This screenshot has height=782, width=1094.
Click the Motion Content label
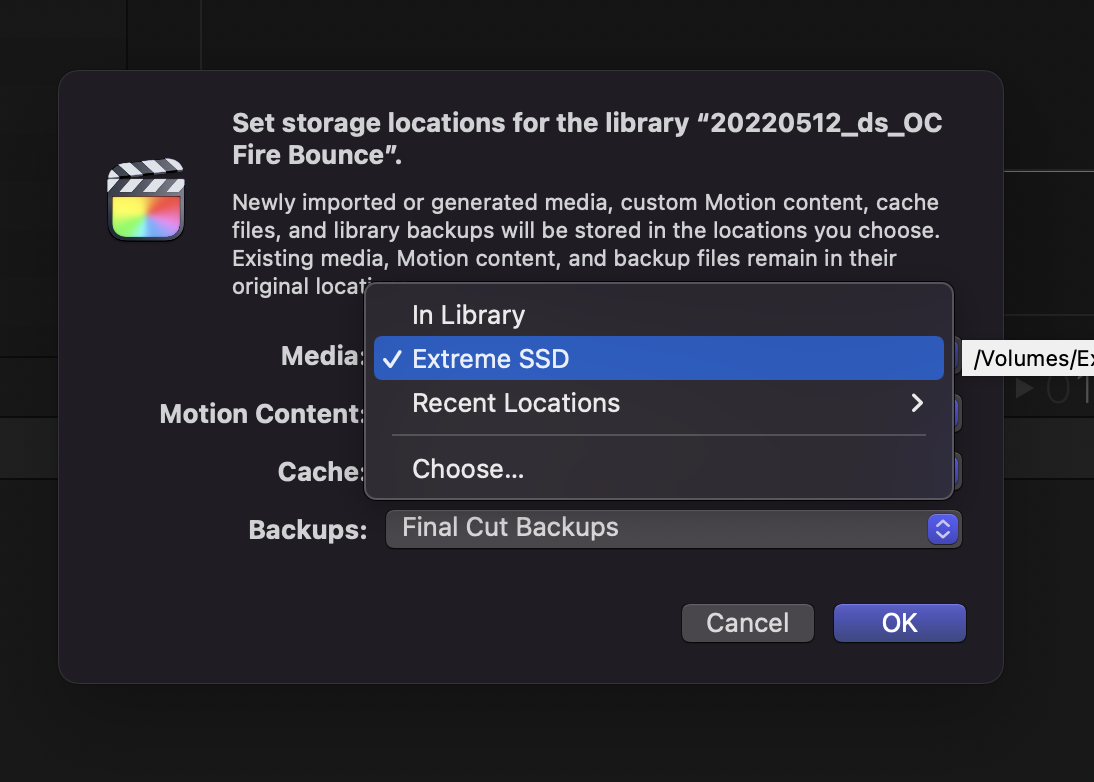pos(263,414)
